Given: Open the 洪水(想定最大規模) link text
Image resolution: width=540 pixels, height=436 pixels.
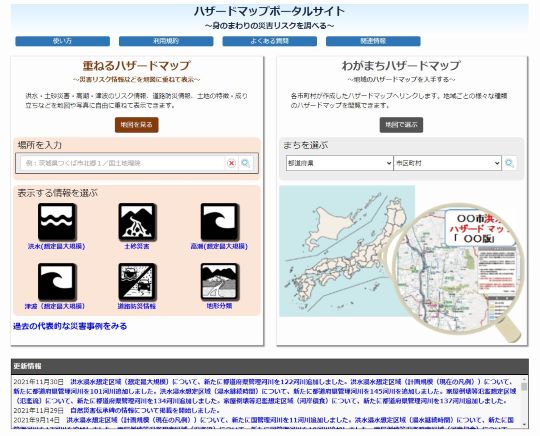Looking at the screenshot, I should click(56, 246).
